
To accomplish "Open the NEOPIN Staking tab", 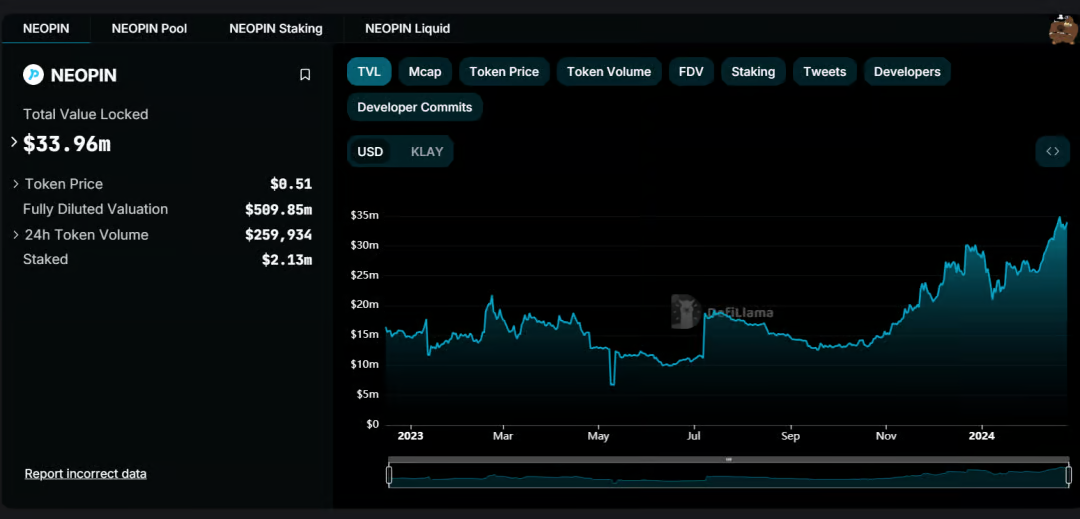I will click(x=276, y=28).
